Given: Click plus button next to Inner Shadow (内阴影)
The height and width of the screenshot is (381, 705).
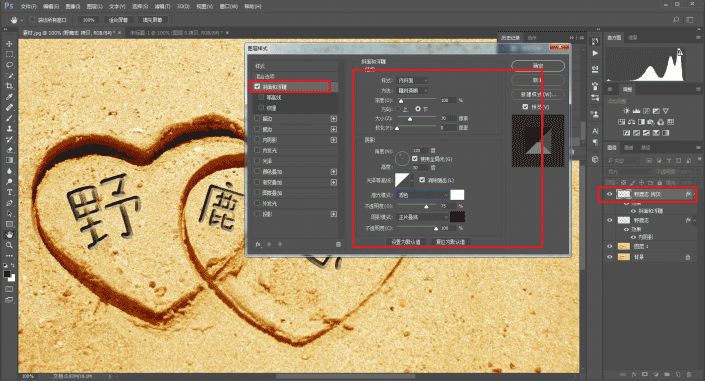Looking at the screenshot, I should click(x=334, y=140).
